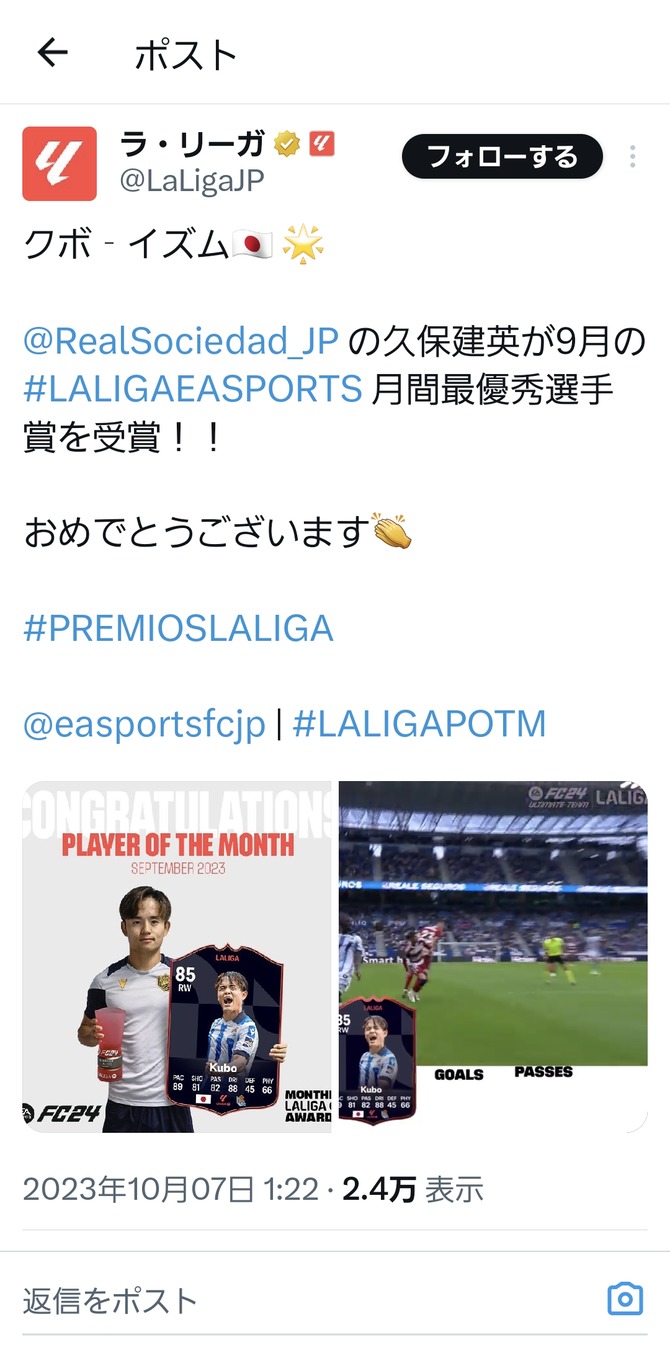Tap the @LaLigaJP handle
Screen dimensions: 670x1345
pos(192,182)
